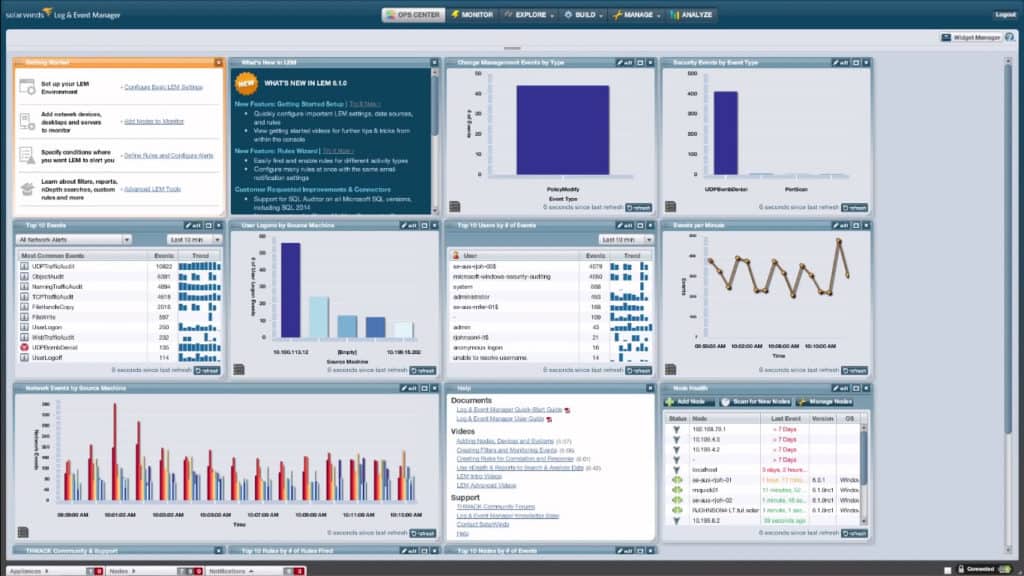Maximize the Events per Minute widget
1024x576 pixels.
(x=856, y=225)
